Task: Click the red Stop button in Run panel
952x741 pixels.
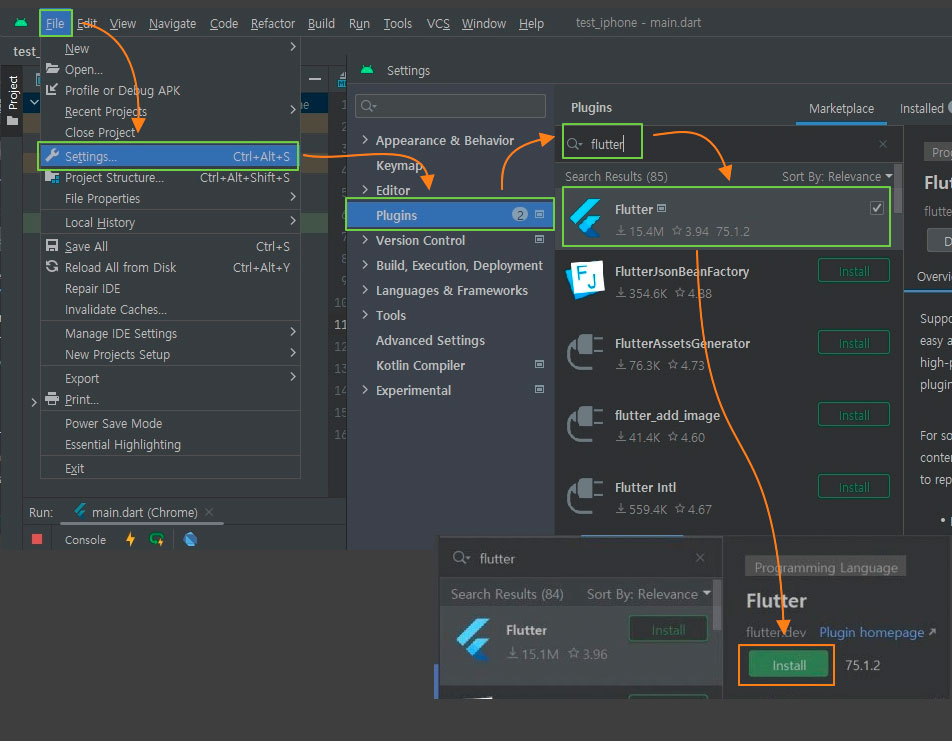Action: click(37, 539)
